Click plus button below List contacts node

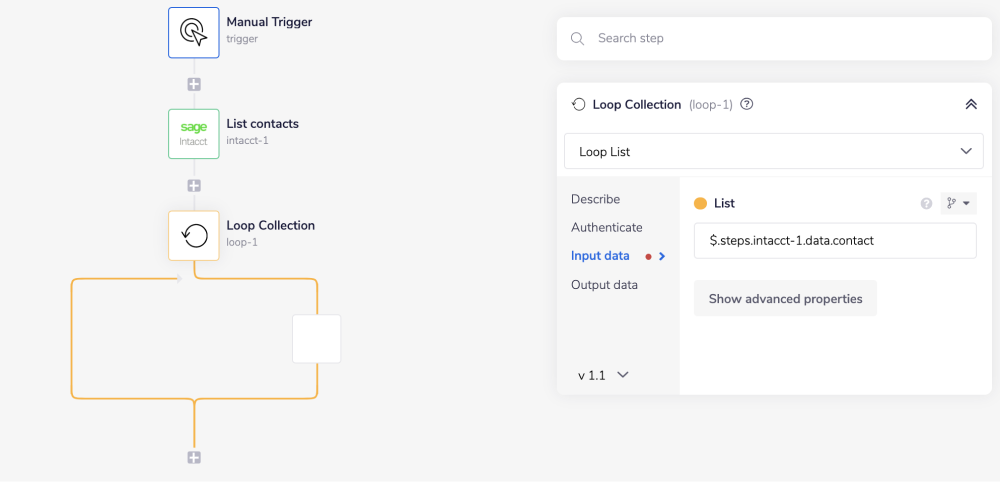194,186
